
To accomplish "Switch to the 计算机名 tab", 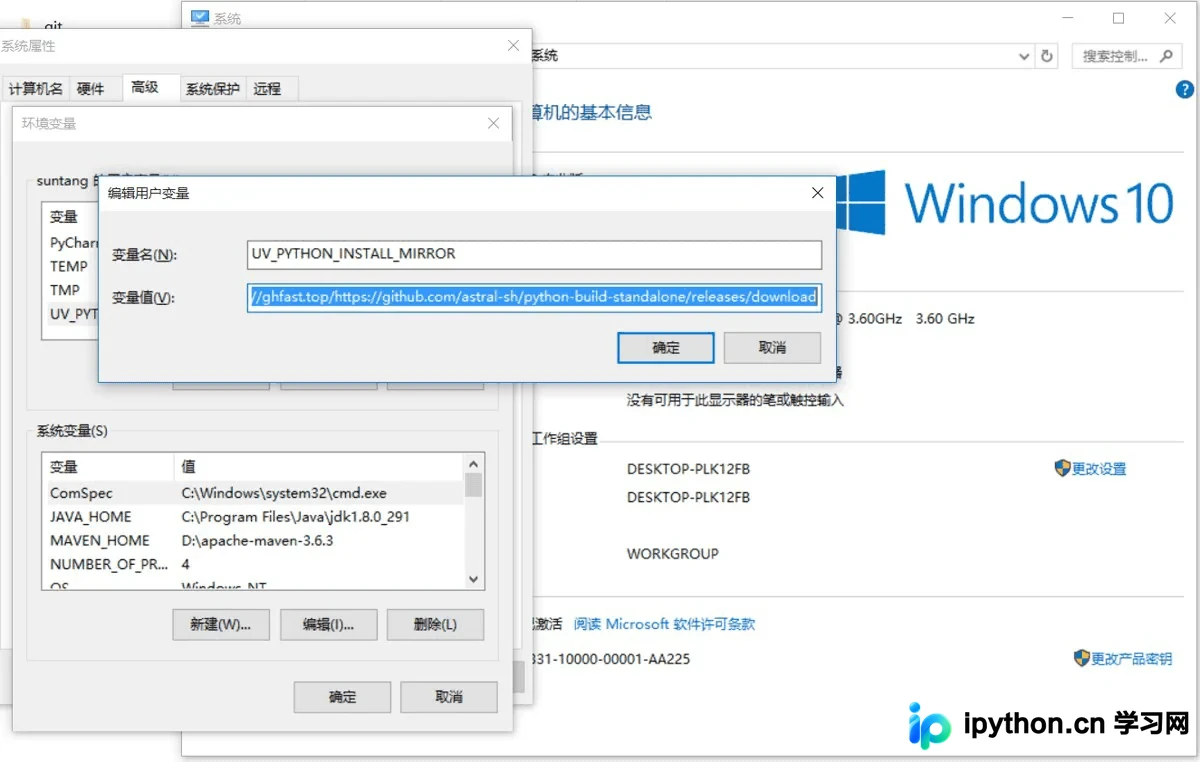I will coord(35,89).
